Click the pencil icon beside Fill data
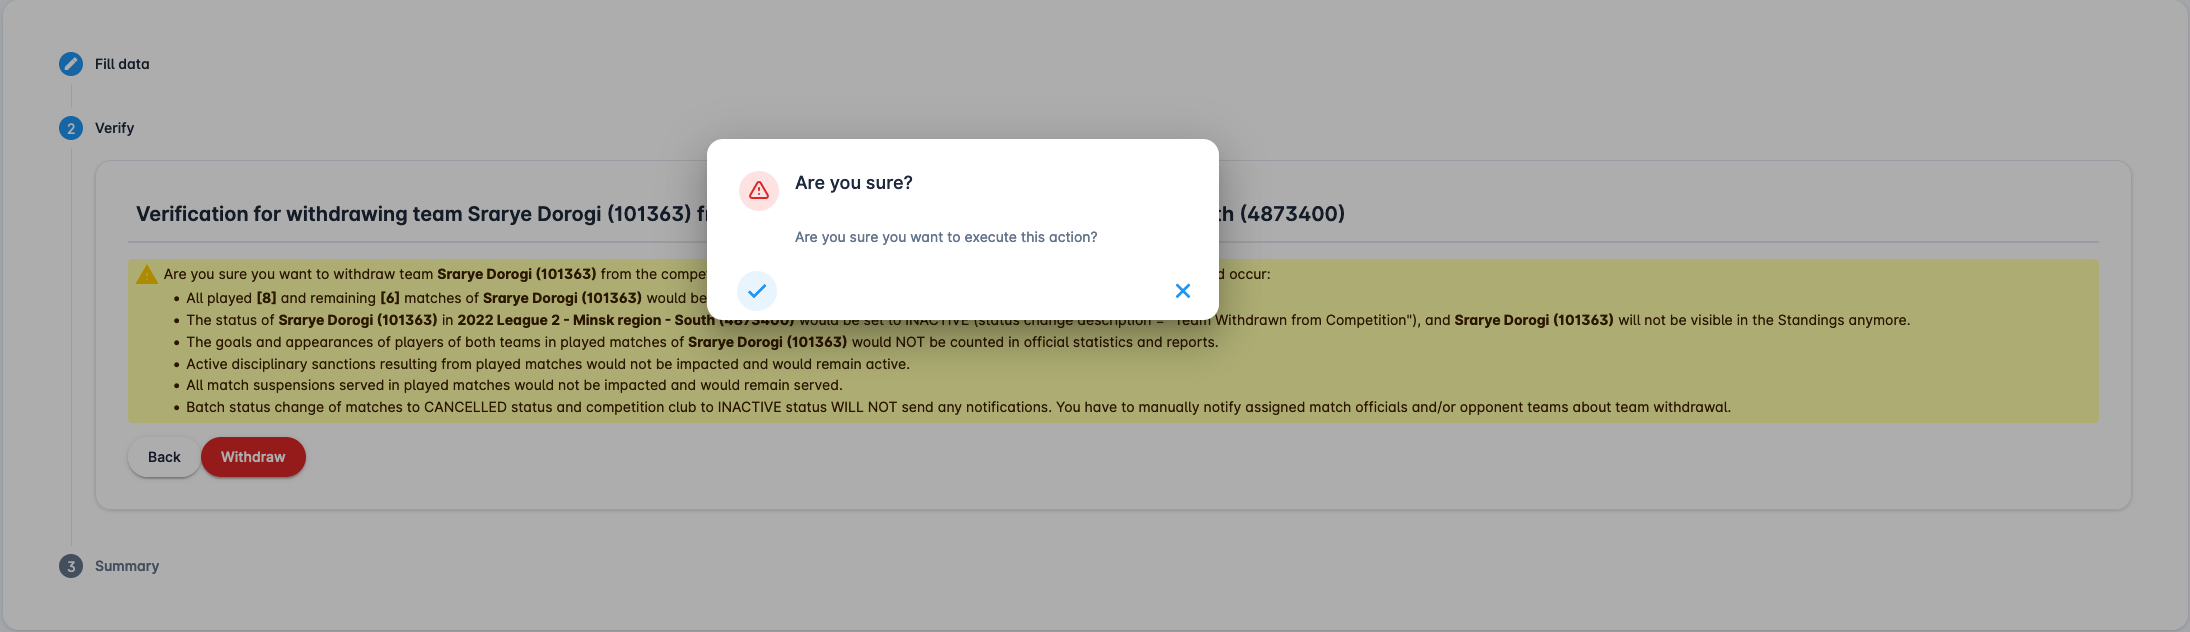This screenshot has width=2190, height=632. (x=71, y=64)
